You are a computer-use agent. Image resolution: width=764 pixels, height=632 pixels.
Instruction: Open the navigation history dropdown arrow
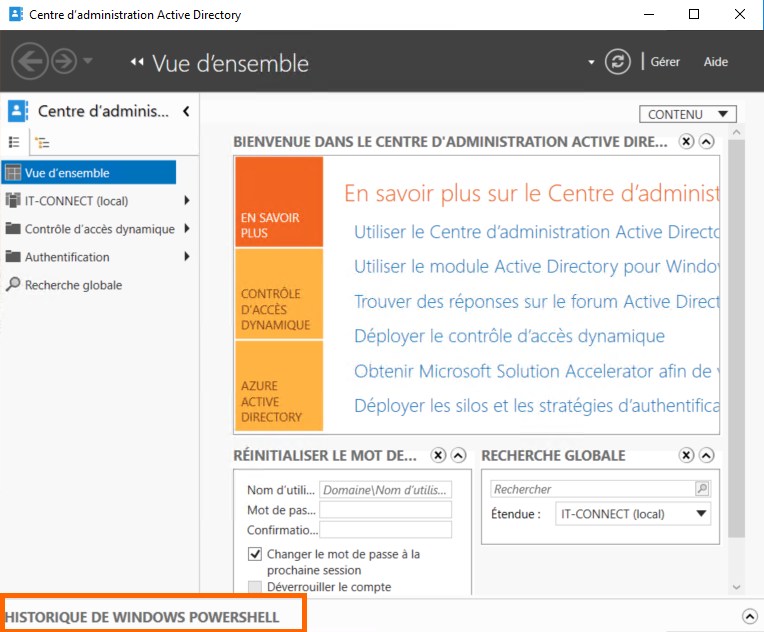(x=88, y=61)
